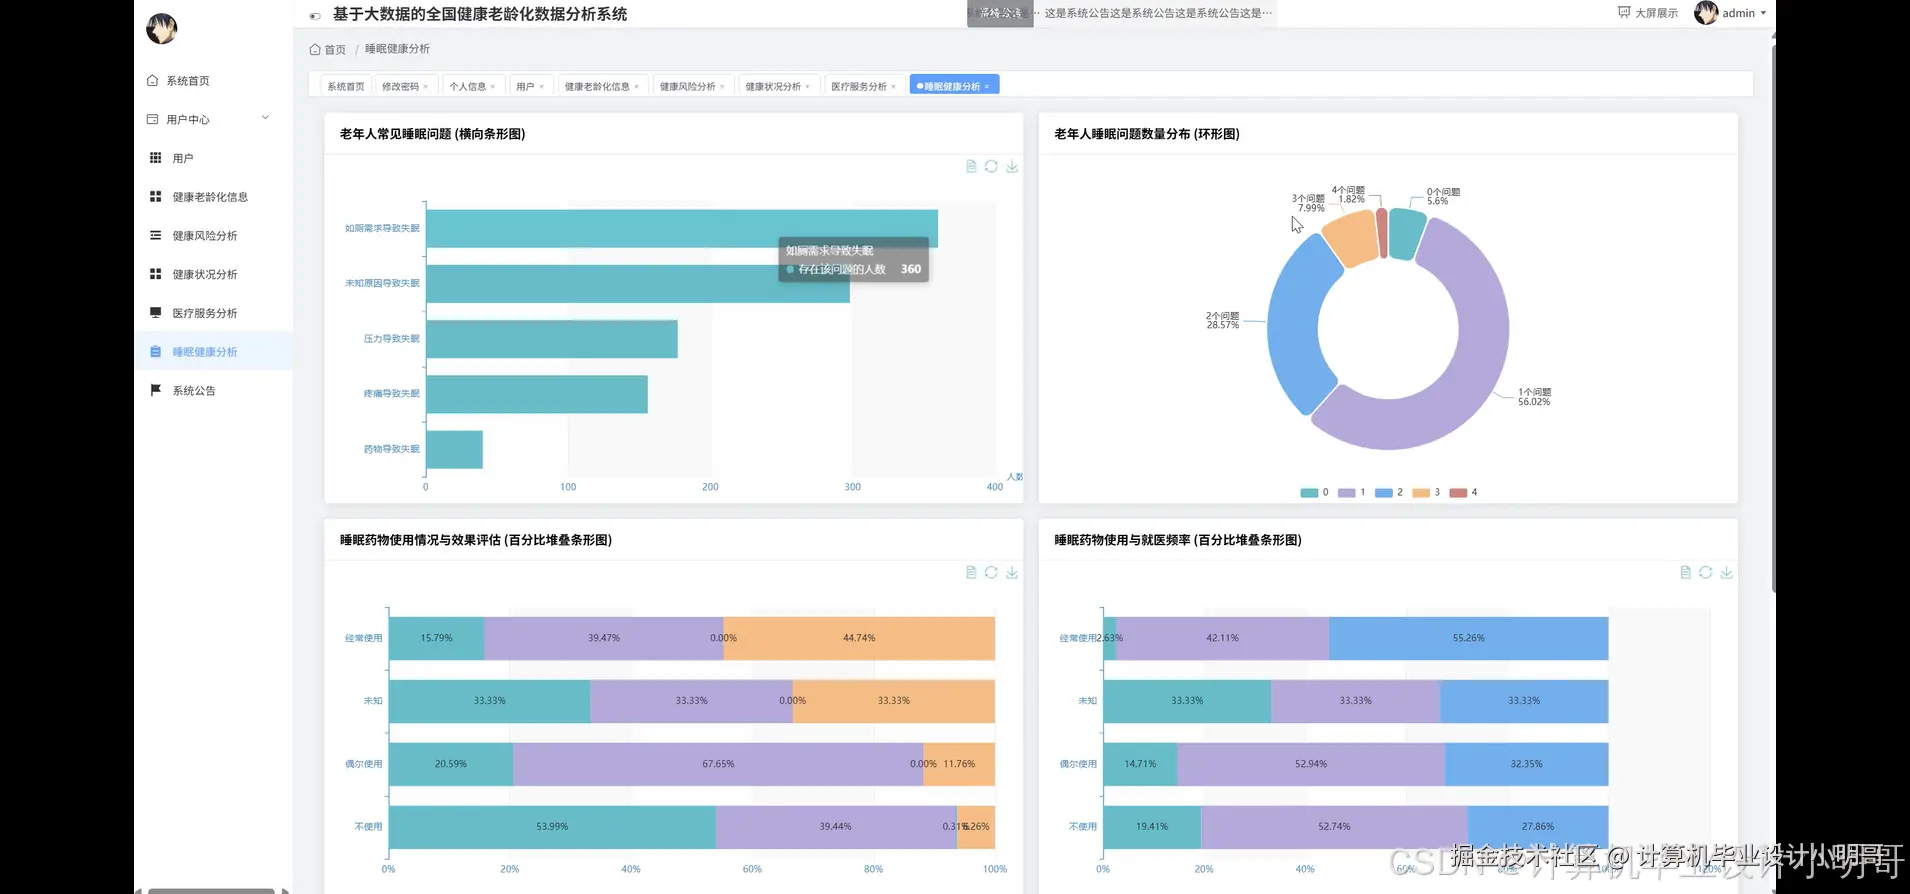Close the 健康老龄化信息 tab
1910x894 pixels.
(637, 87)
